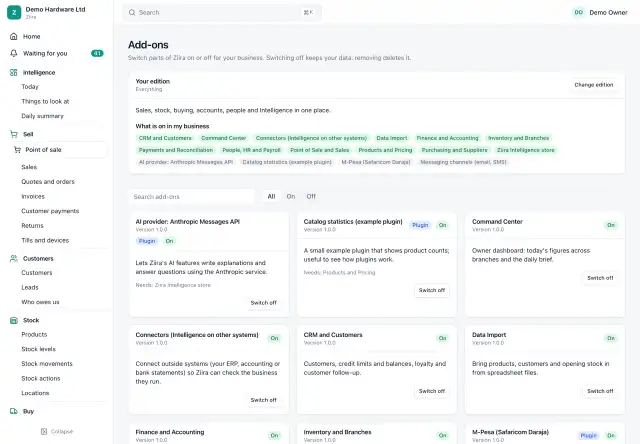Click the bell icon for Waiting for you
The width and height of the screenshot is (640, 444).
[13, 53]
